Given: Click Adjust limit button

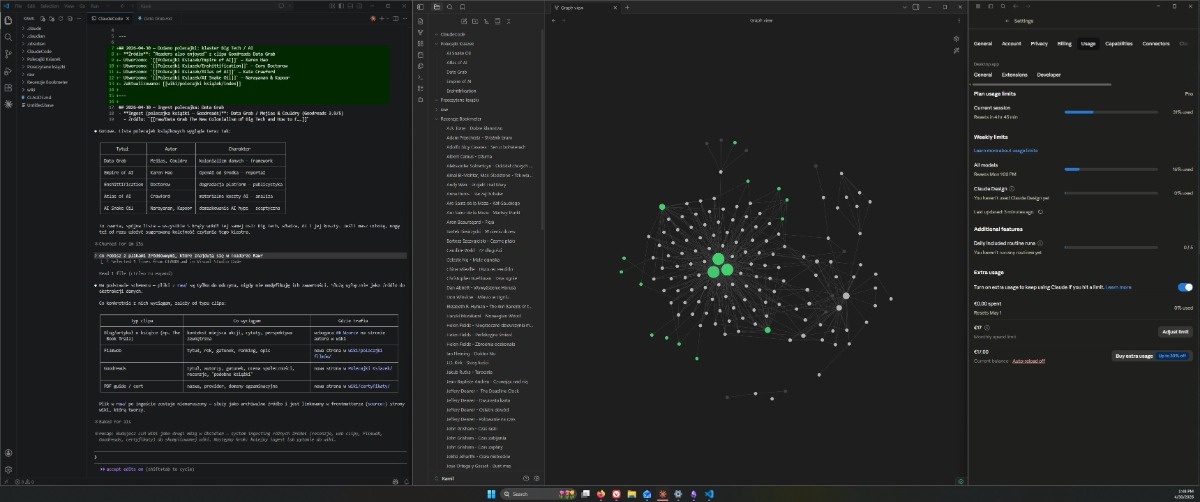Looking at the screenshot, I should pyautogui.click(x=1175, y=331).
